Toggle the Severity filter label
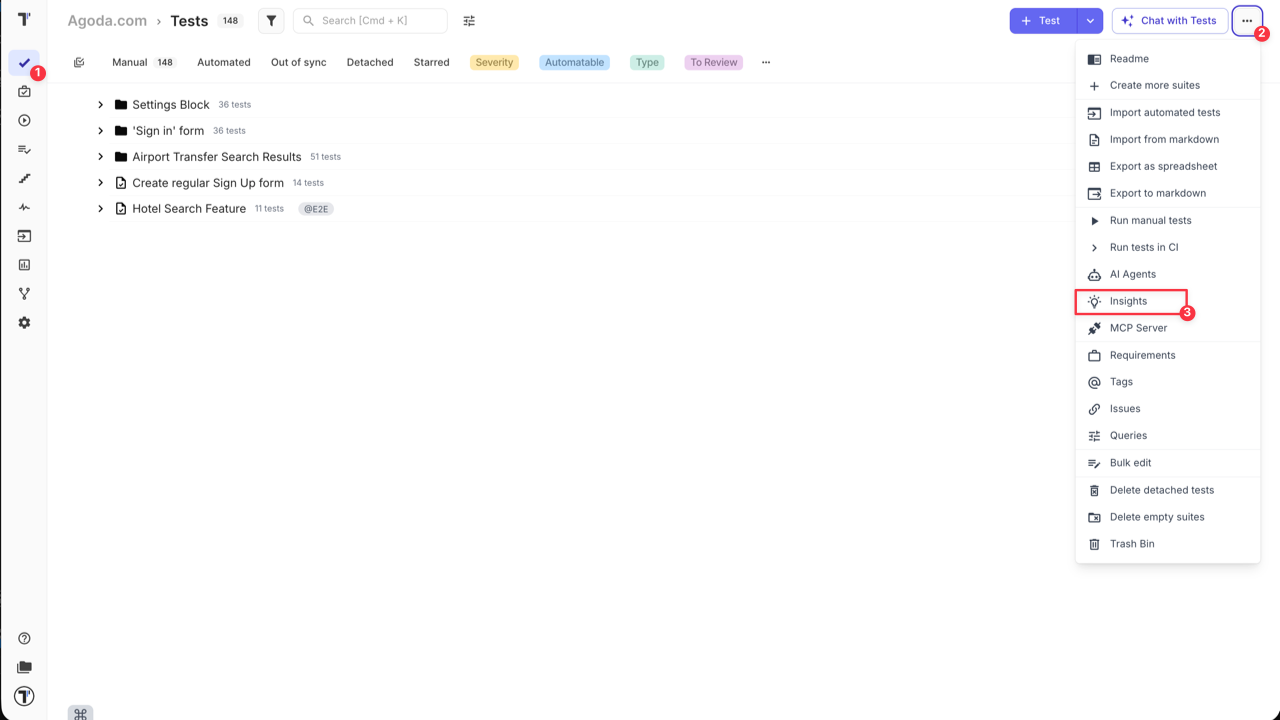 click(494, 62)
